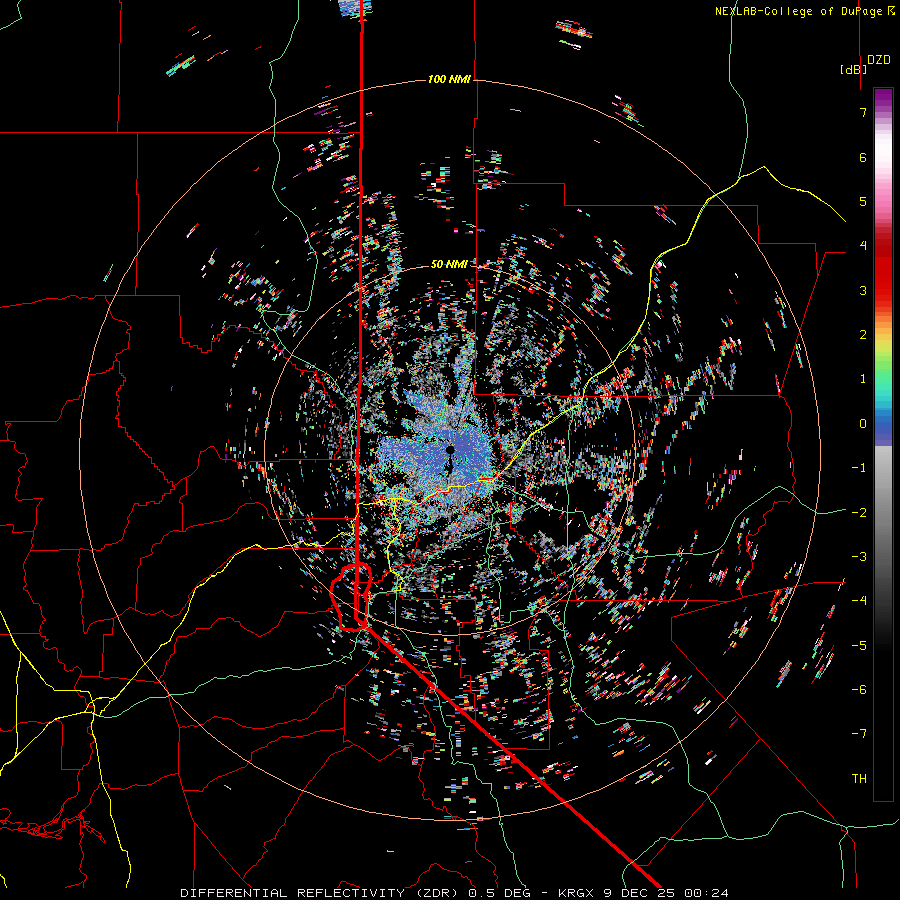
Task: Click the bottom caption 'DIFFERENTIAL REFLECTIVITY (ZDR) 0.5 DEG'
Action: click(356, 893)
